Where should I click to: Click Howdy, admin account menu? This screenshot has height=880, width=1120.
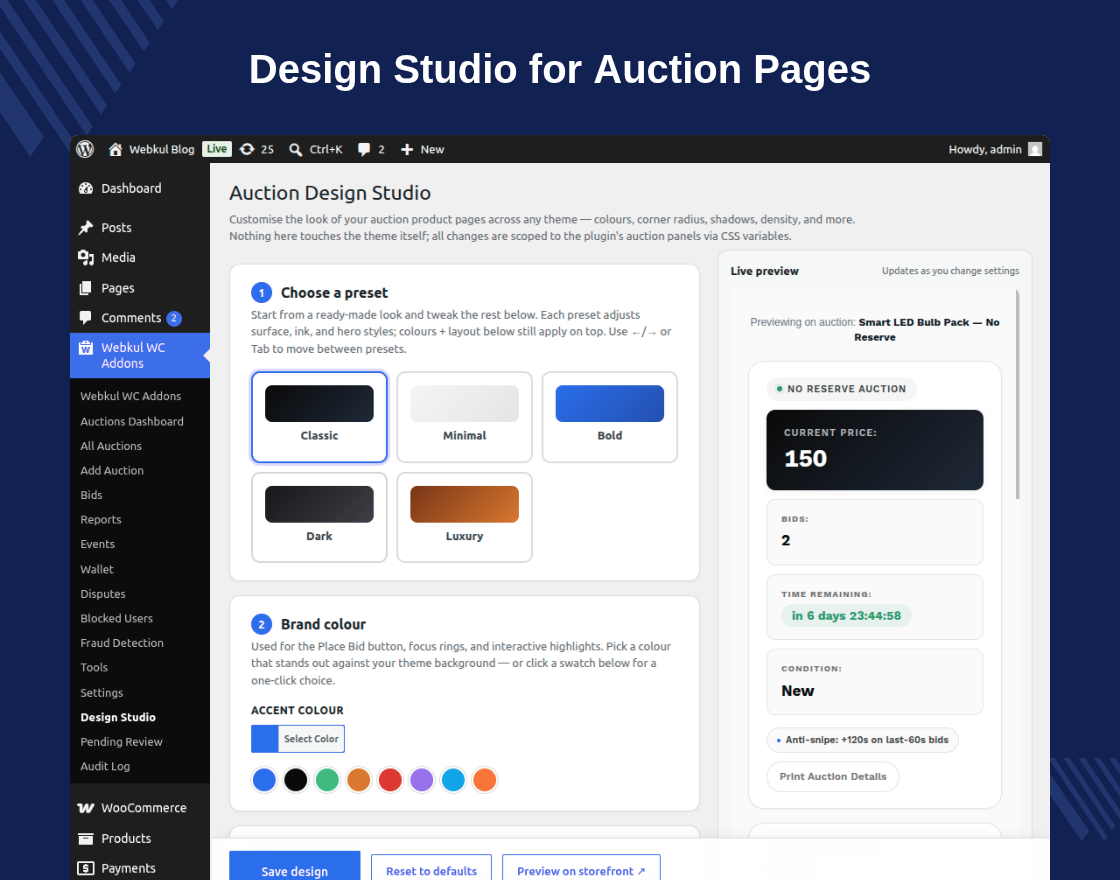coord(985,149)
